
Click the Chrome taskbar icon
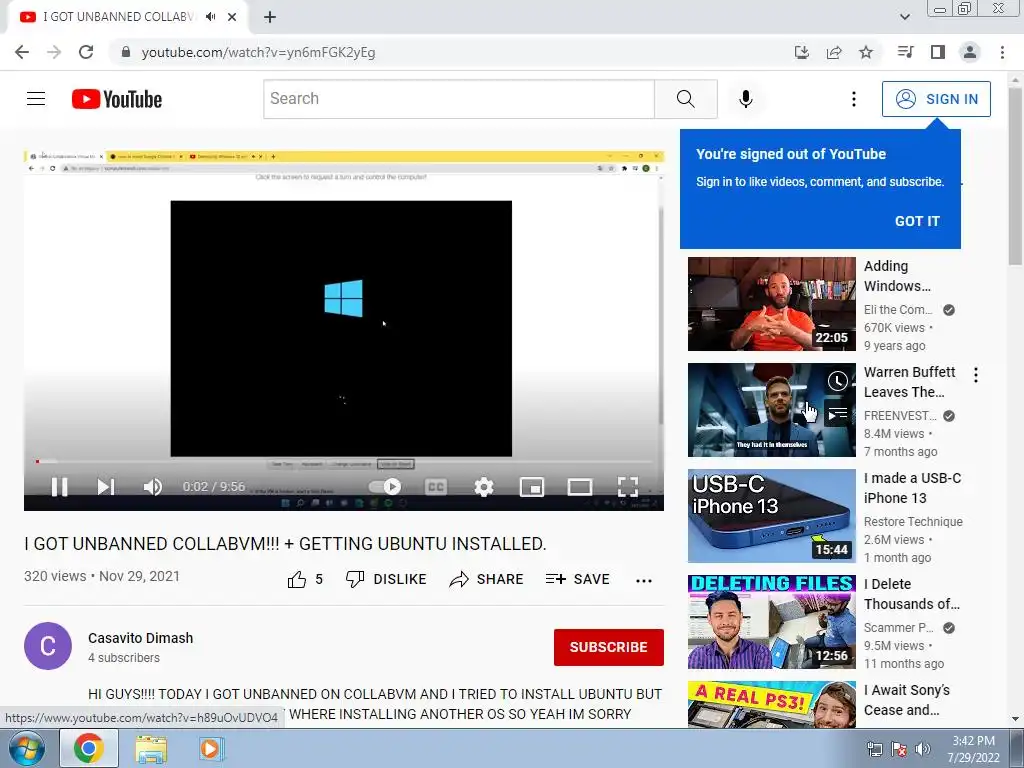pos(88,748)
